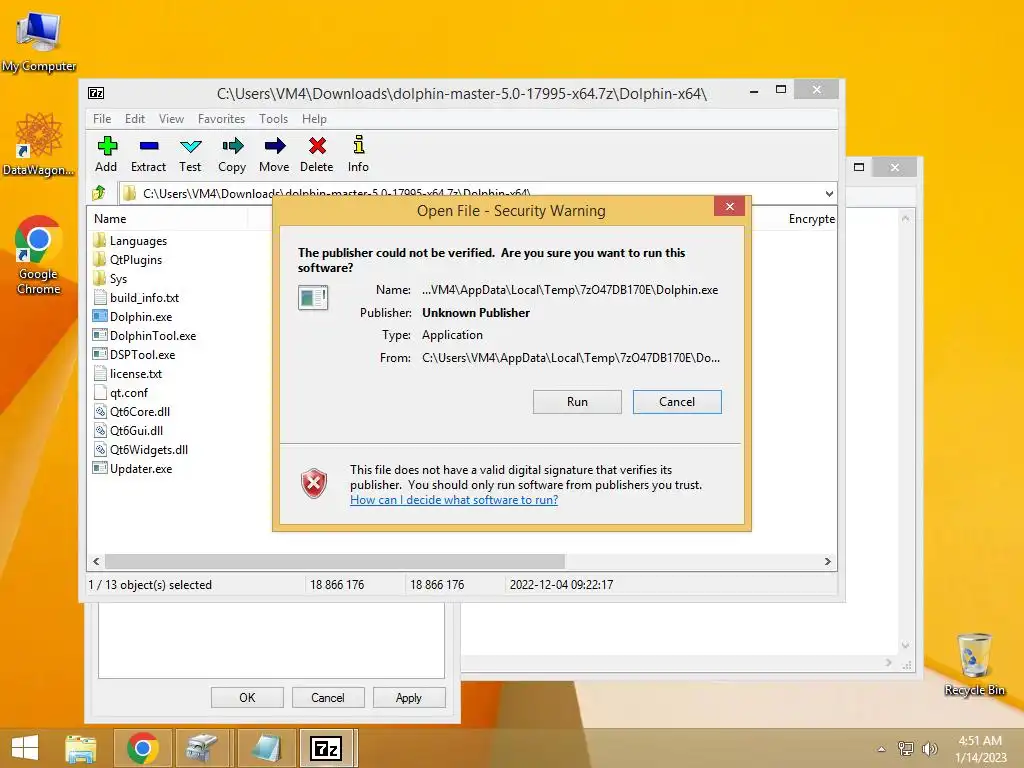Open My Computer desktop icon

[39, 41]
